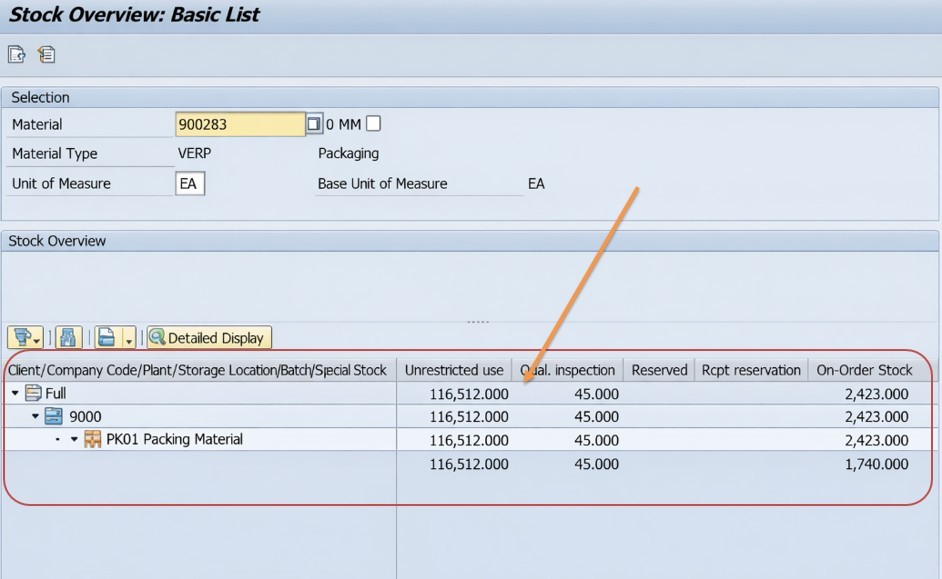Click the second toolbar icon below the title

point(46,55)
